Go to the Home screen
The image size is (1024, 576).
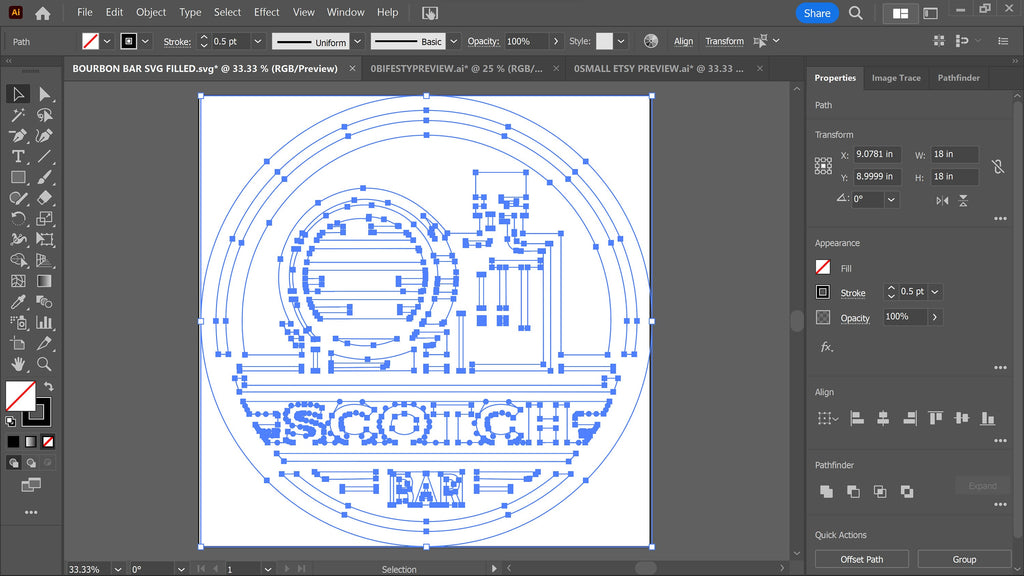pos(42,13)
